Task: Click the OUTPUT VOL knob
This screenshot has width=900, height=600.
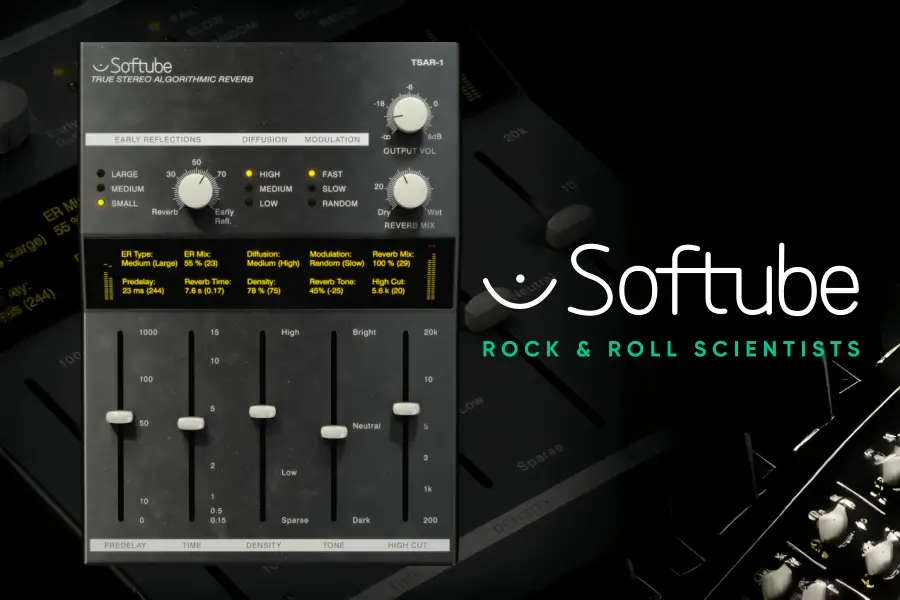Action: tap(411, 114)
